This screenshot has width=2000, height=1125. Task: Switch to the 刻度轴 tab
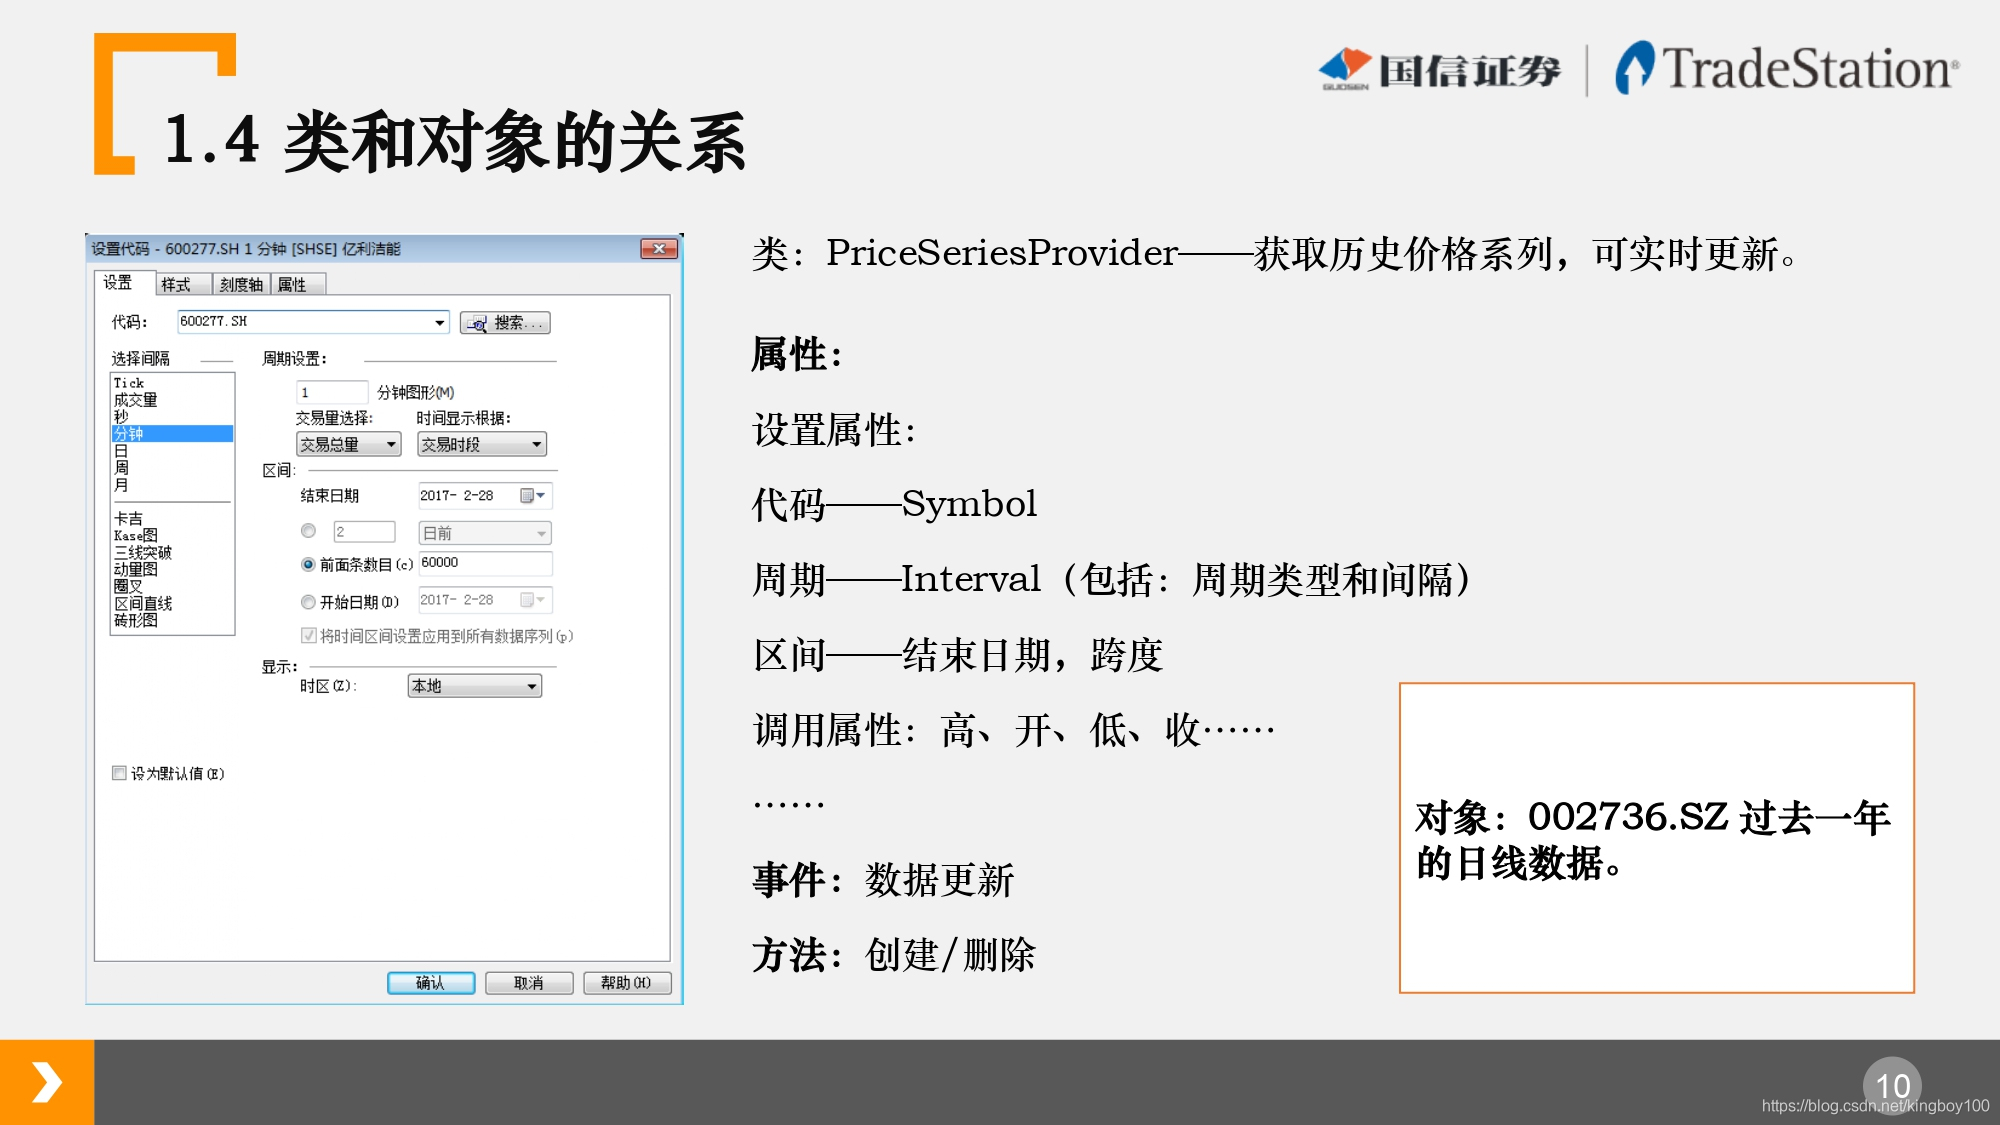coord(241,285)
